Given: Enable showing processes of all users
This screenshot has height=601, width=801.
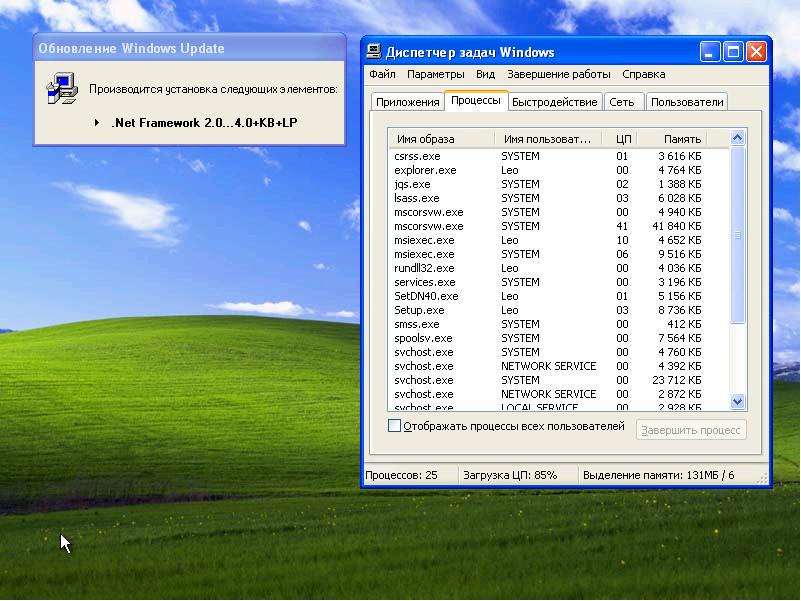Looking at the screenshot, I should coord(394,426).
